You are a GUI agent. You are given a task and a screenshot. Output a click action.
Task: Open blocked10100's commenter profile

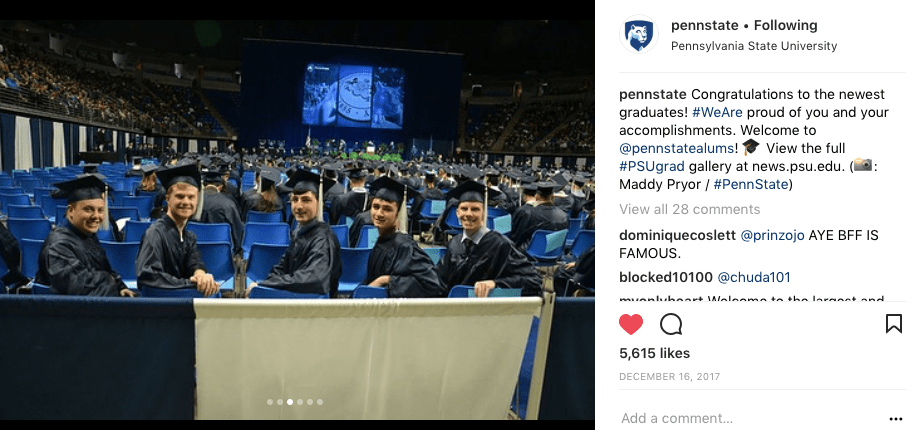665,277
